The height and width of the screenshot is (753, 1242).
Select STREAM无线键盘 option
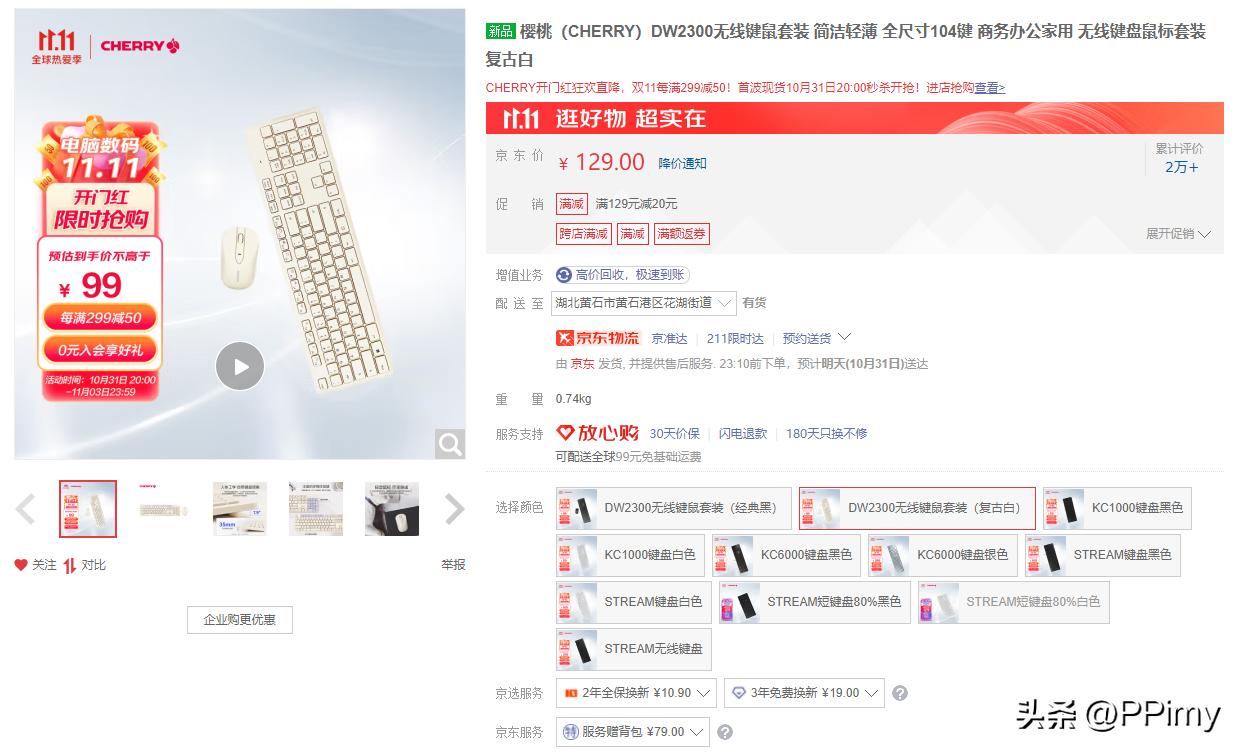click(634, 649)
